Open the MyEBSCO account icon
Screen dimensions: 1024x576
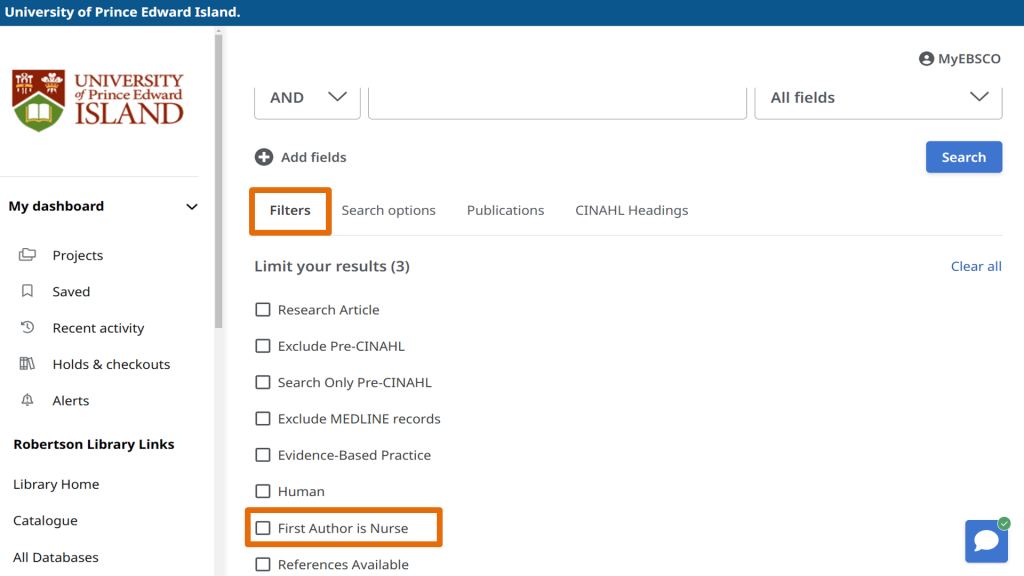(926, 59)
